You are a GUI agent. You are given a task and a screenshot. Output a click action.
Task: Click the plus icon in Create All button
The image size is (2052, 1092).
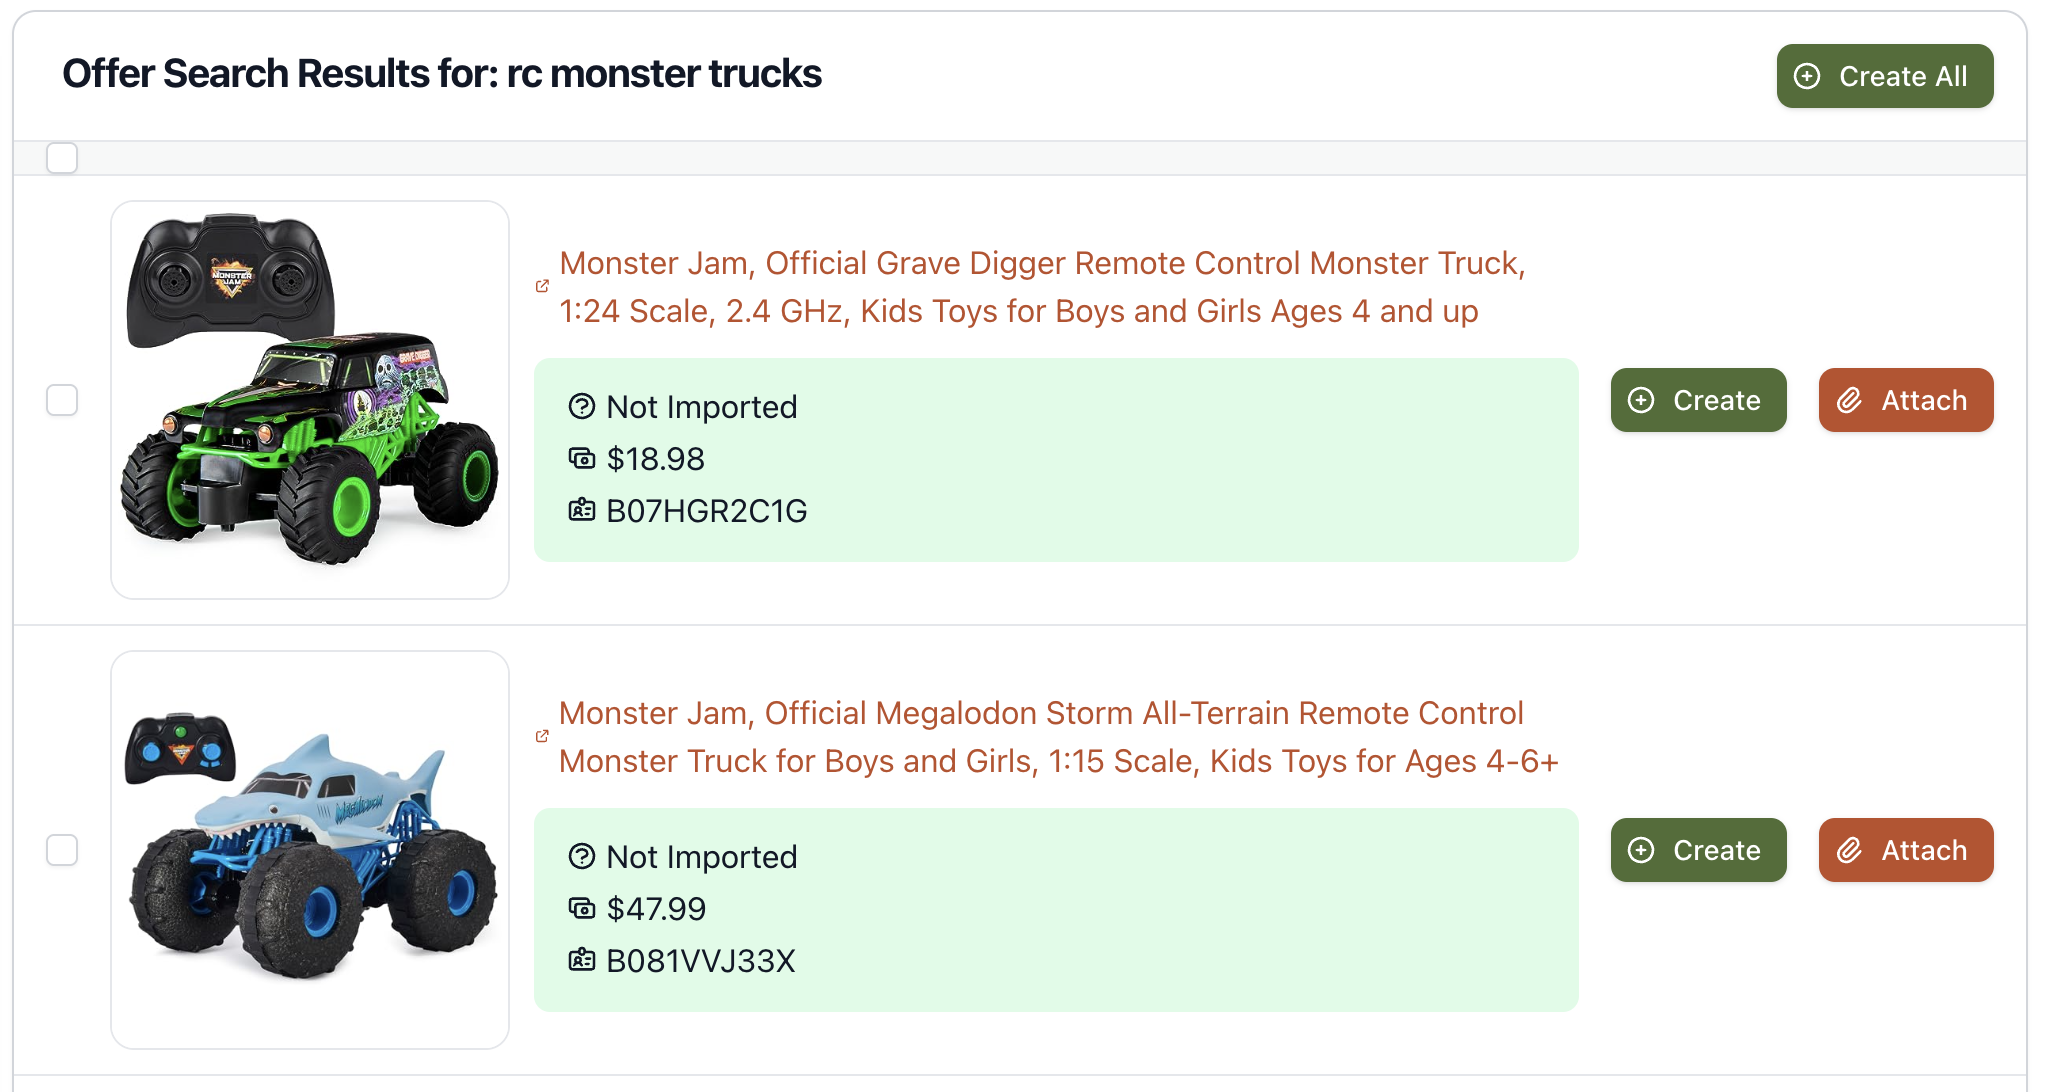[1807, 76]
